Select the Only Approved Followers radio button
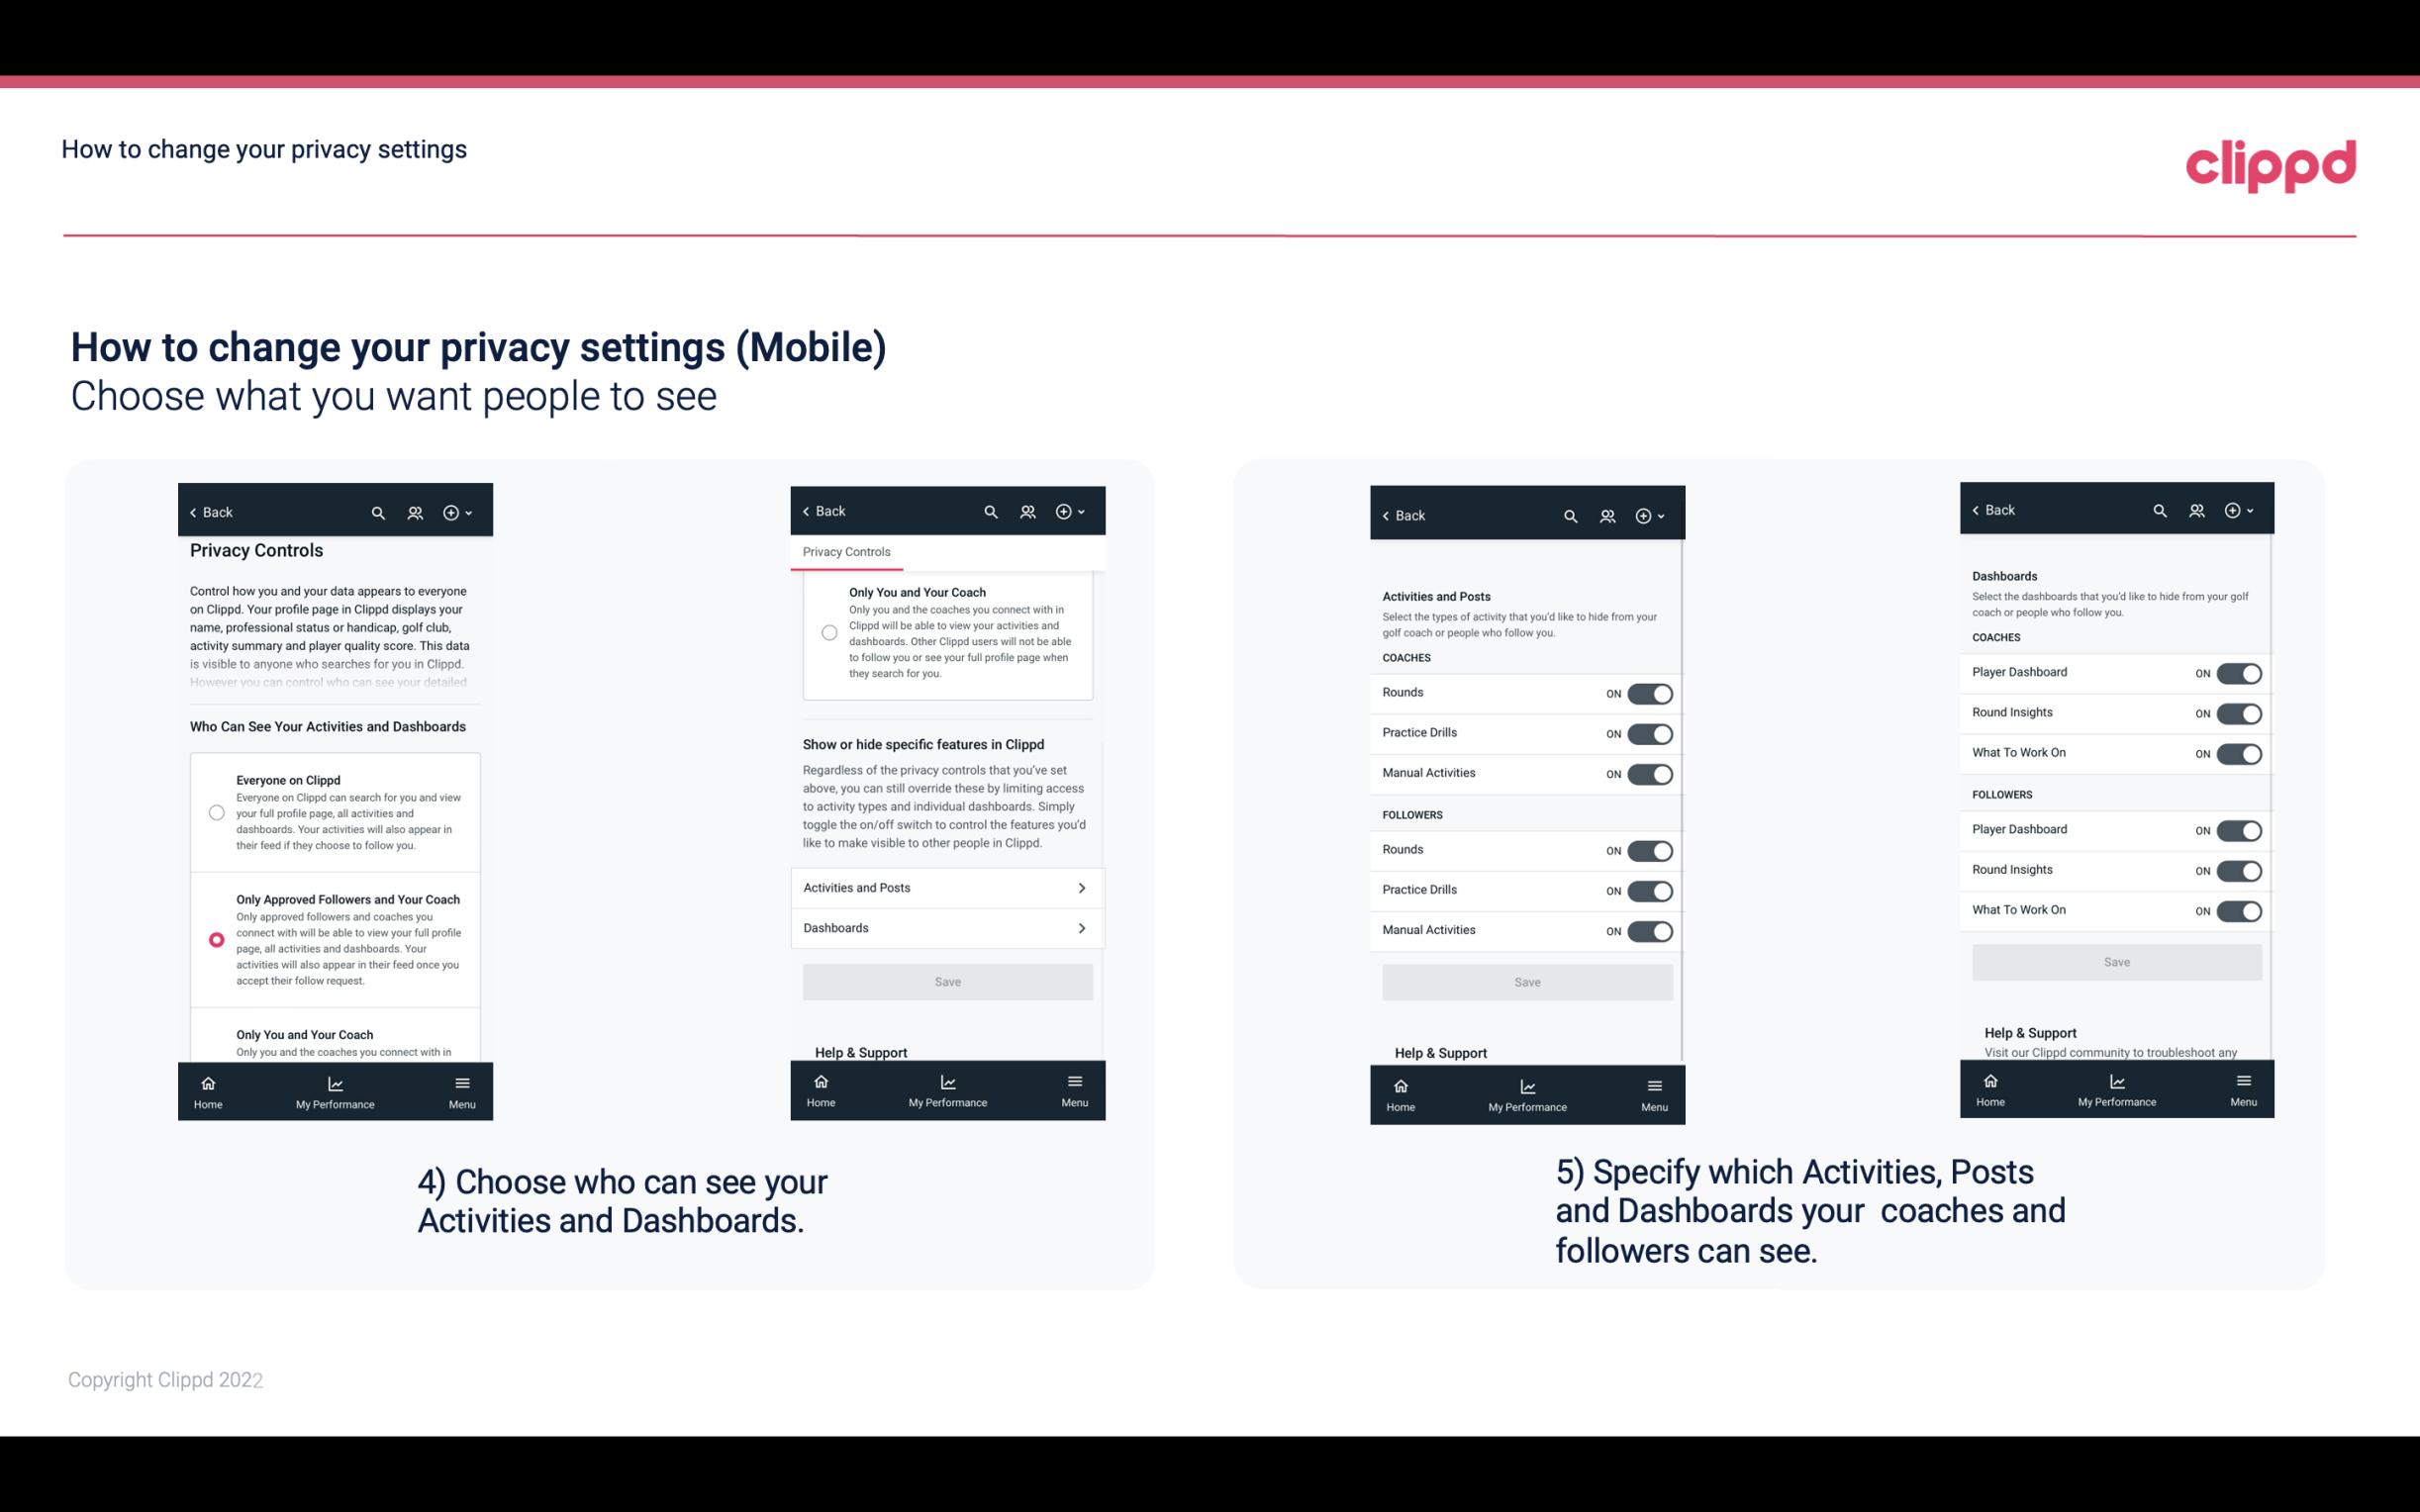 point(213,939)
